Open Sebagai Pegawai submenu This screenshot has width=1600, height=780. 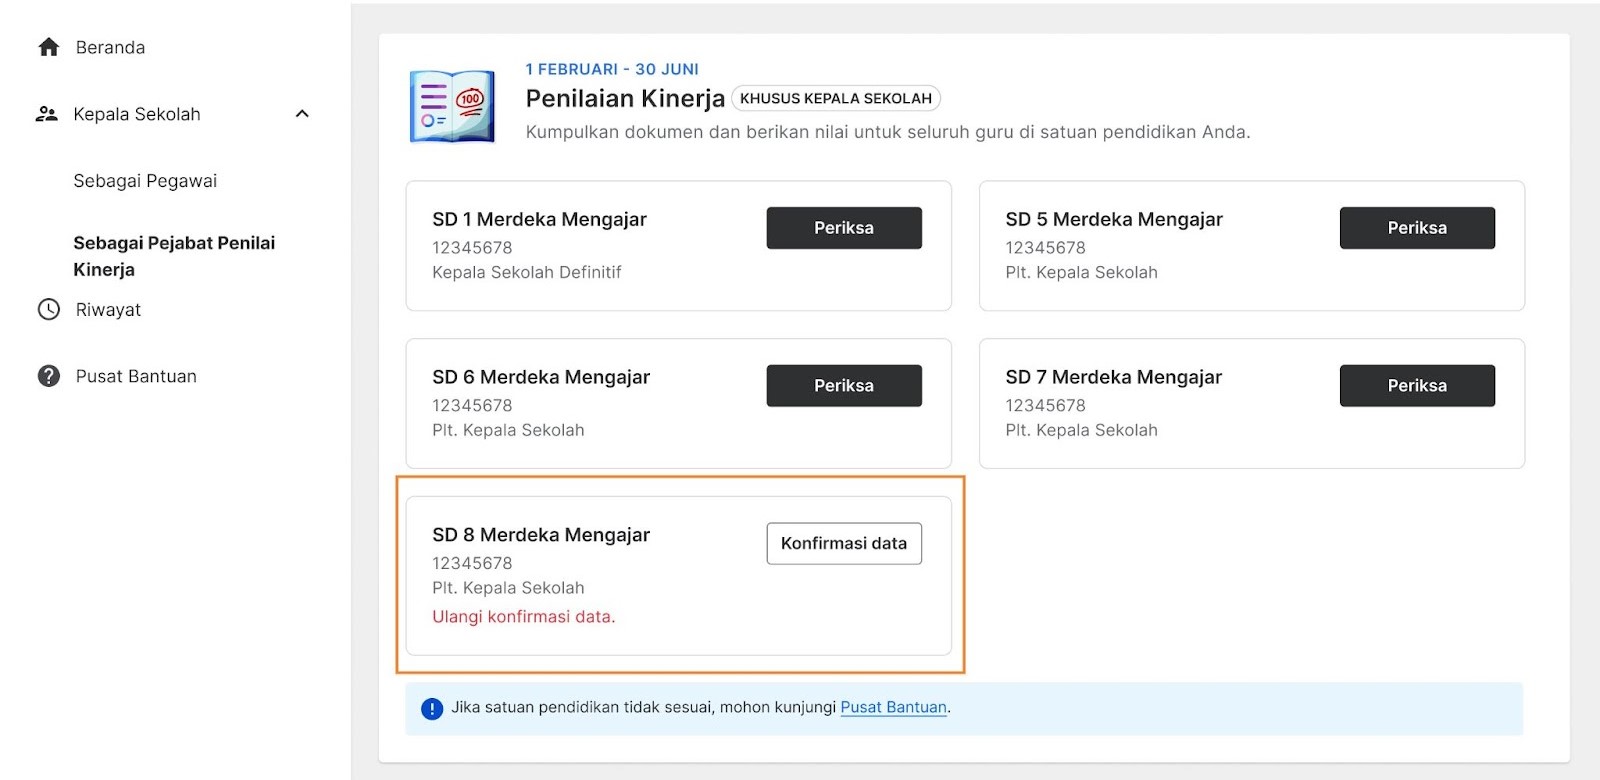[145, 181]
